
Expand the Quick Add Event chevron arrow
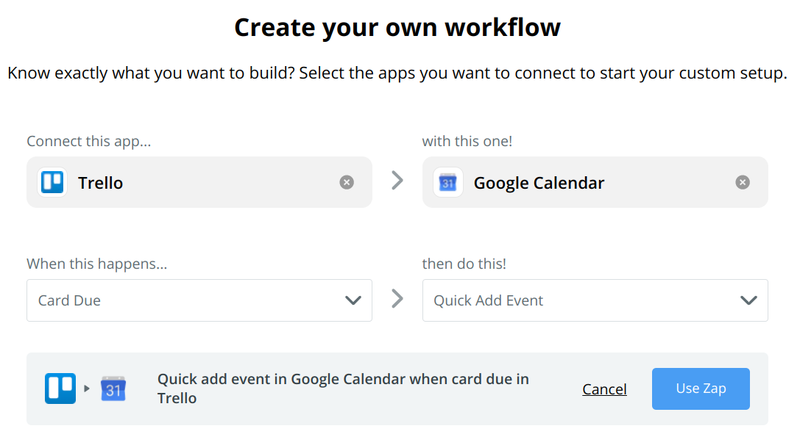[x=748, y=301]
